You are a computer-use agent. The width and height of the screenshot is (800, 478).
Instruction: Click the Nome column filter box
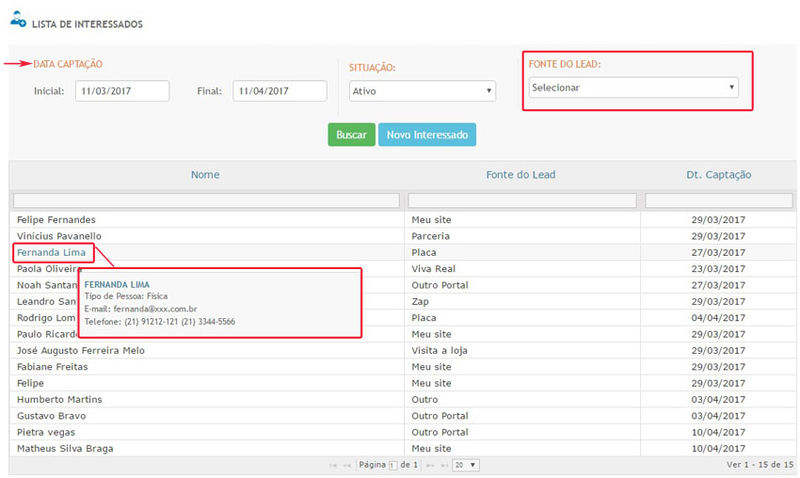(206, 201)
